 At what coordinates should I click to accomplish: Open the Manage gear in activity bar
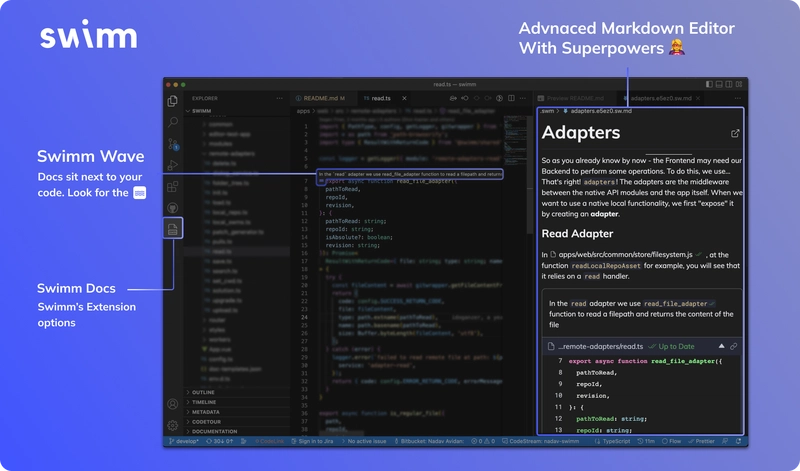coord(173,425)
